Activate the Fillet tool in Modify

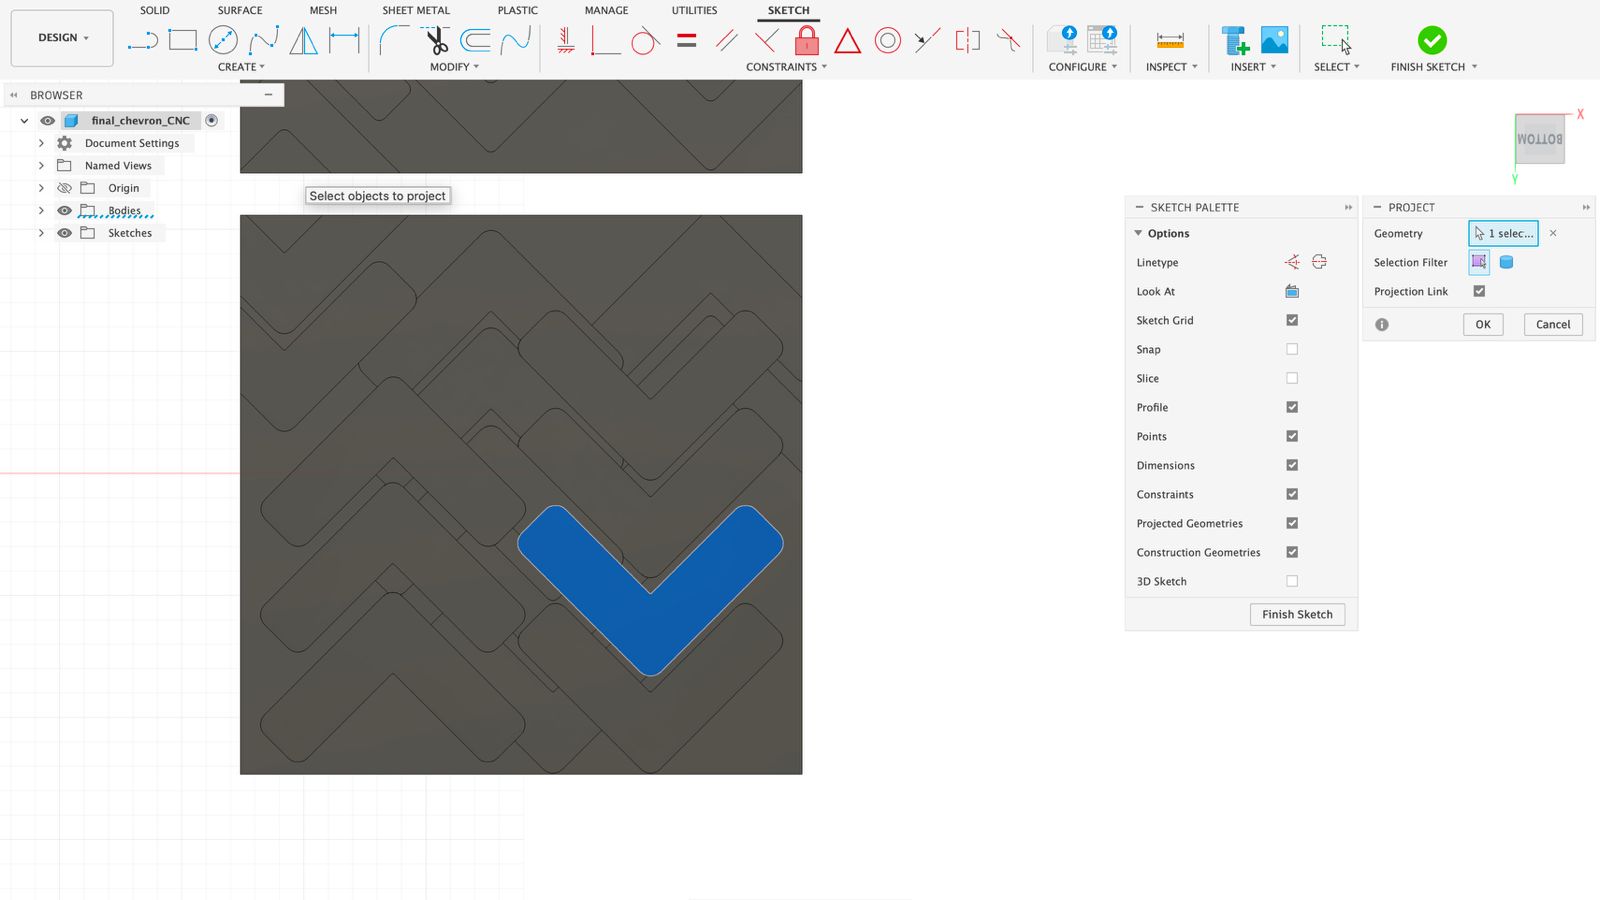pos(393,41)
